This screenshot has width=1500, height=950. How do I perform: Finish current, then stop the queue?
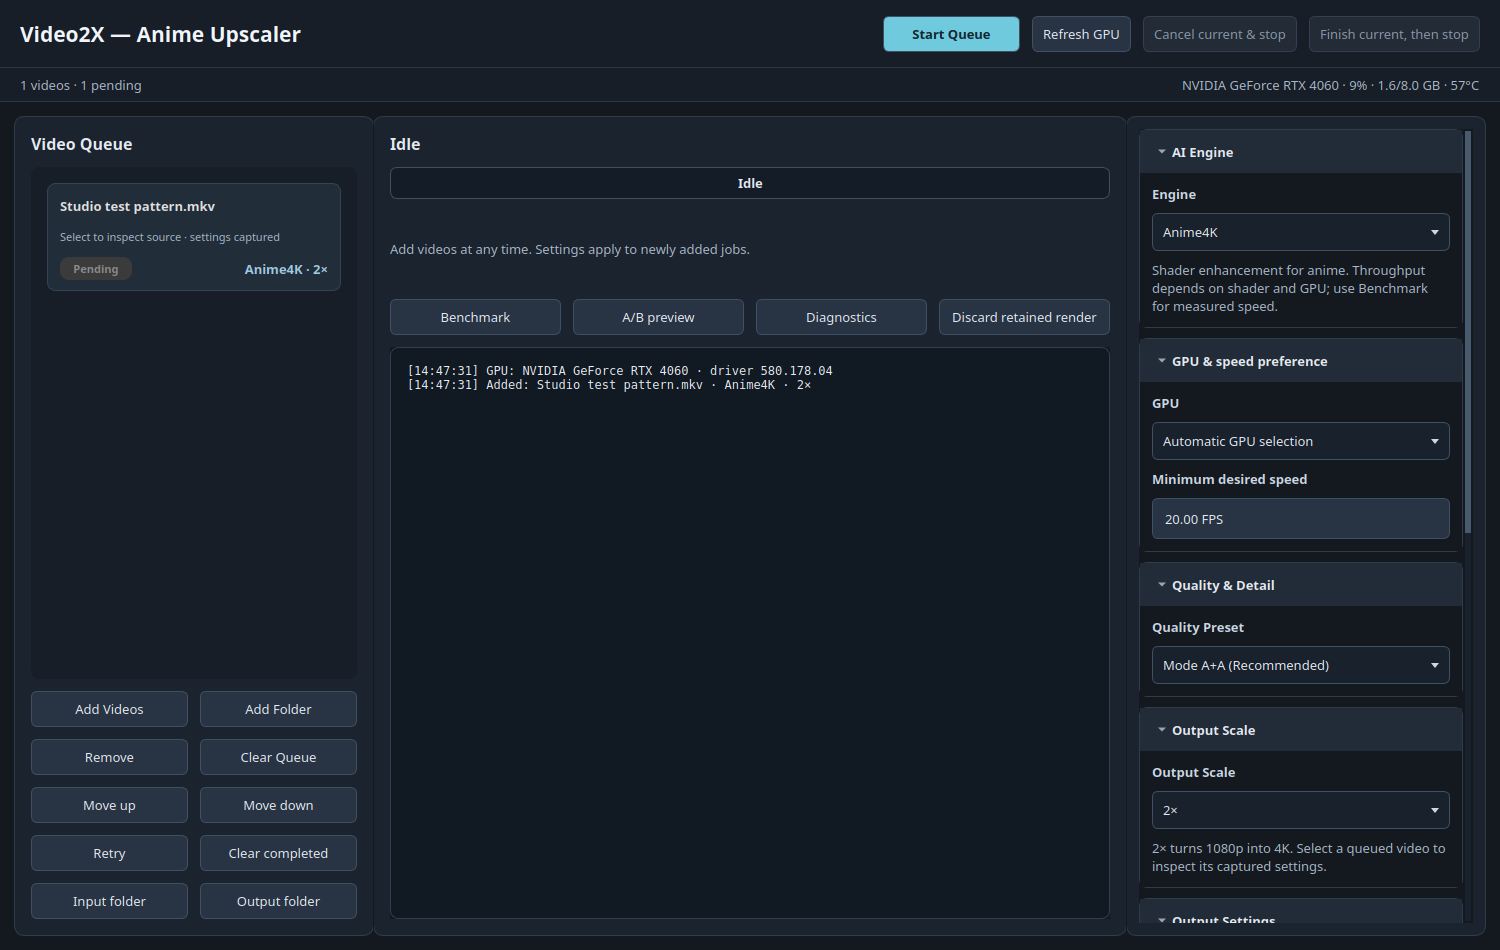(1394, 34)
